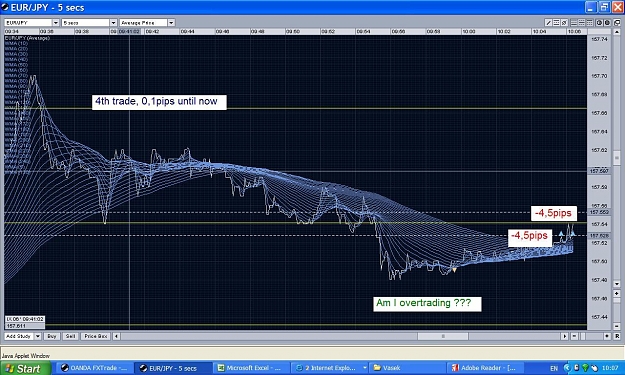Click the 'Am I overtrading ???' note

tap(427, 304)
